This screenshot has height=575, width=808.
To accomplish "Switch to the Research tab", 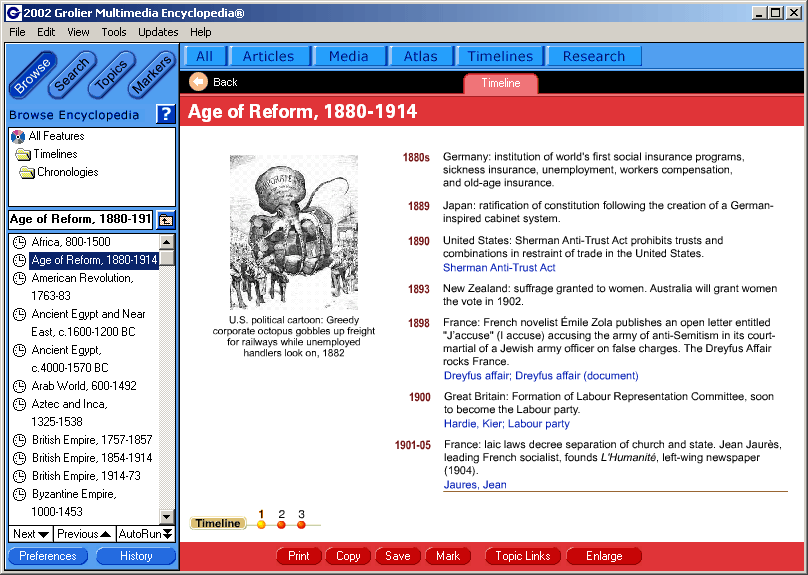I will coord(594,56).
